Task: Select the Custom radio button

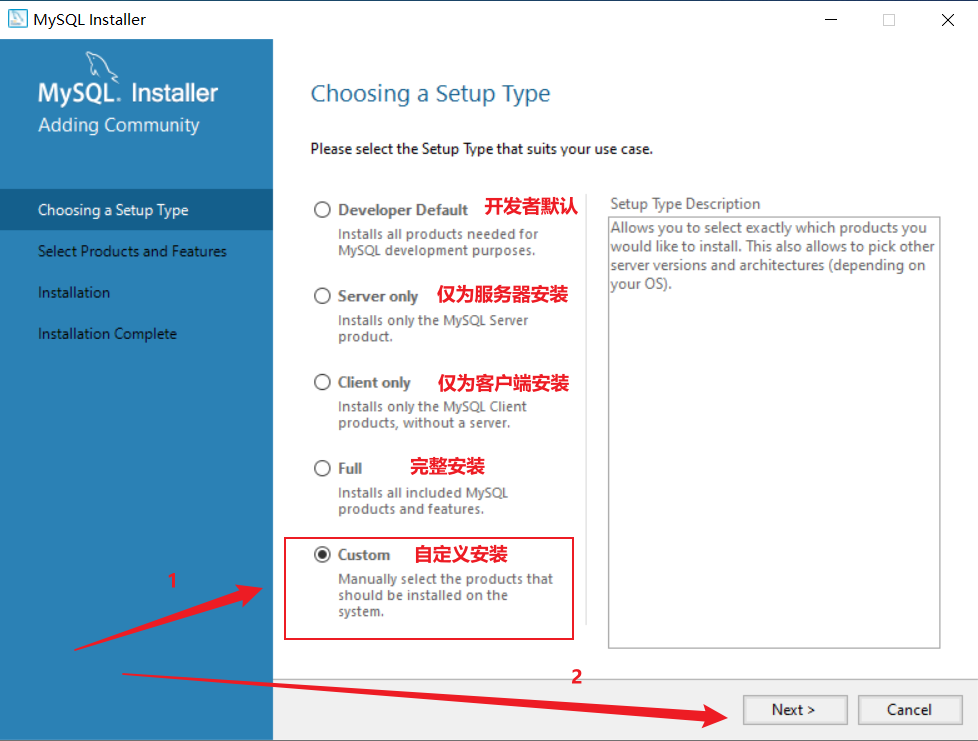Action: [322, 555]
